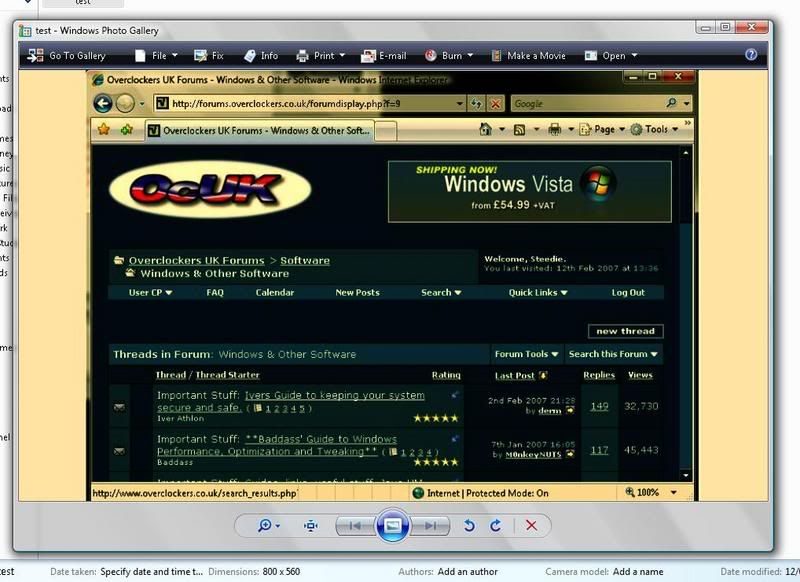
Task: Click the '800 x 560' dimensions value
Action: (x=281, y=572)
